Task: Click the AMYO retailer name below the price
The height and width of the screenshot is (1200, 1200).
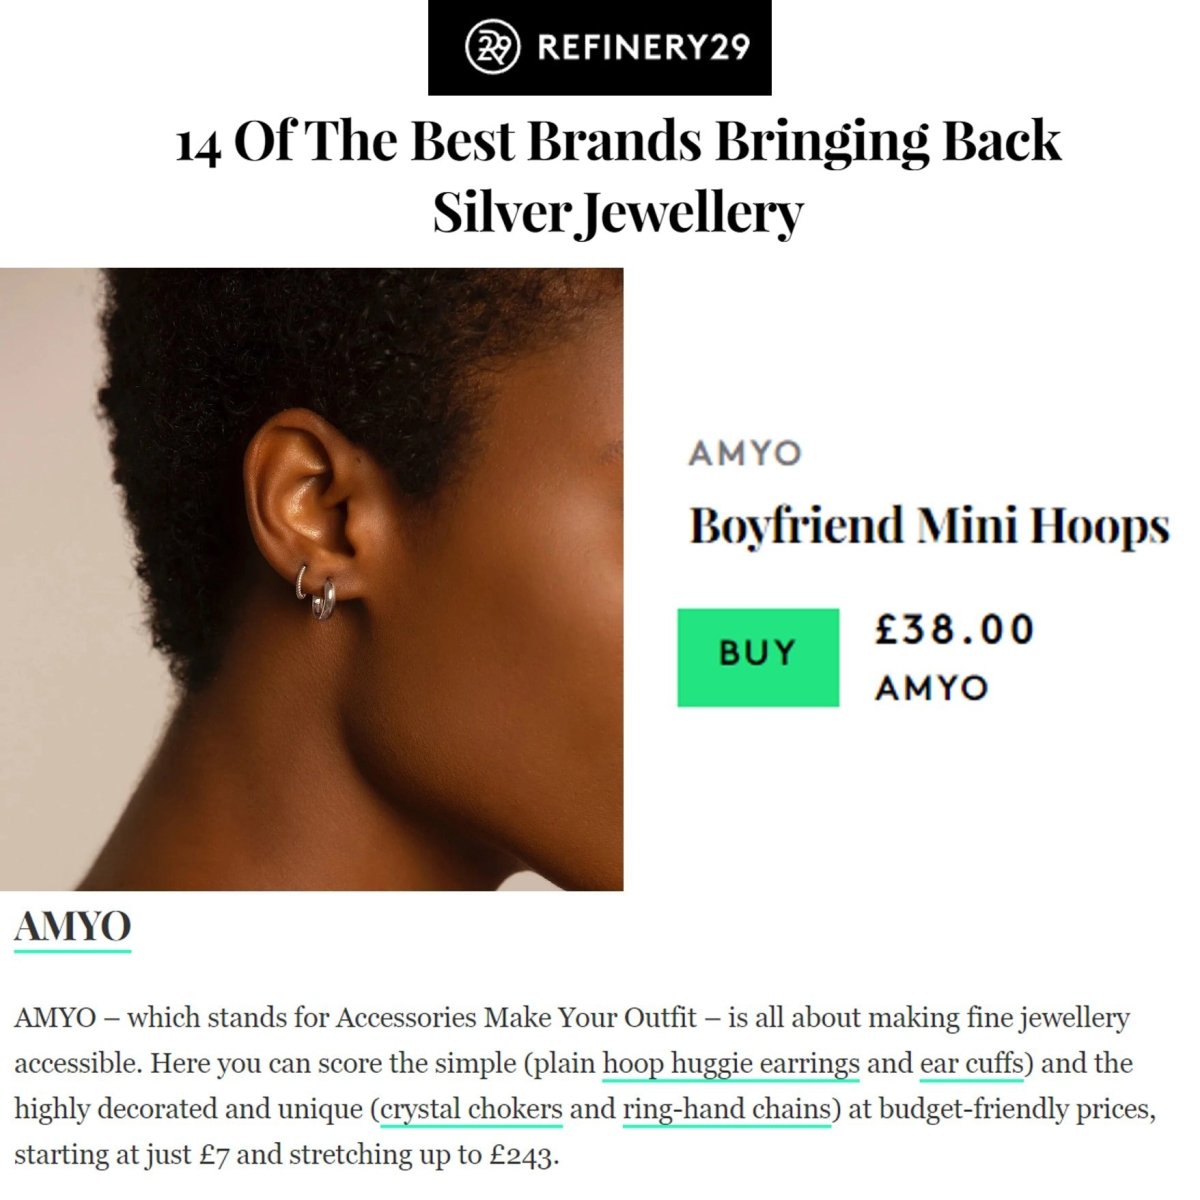Action: click(930, 687)
